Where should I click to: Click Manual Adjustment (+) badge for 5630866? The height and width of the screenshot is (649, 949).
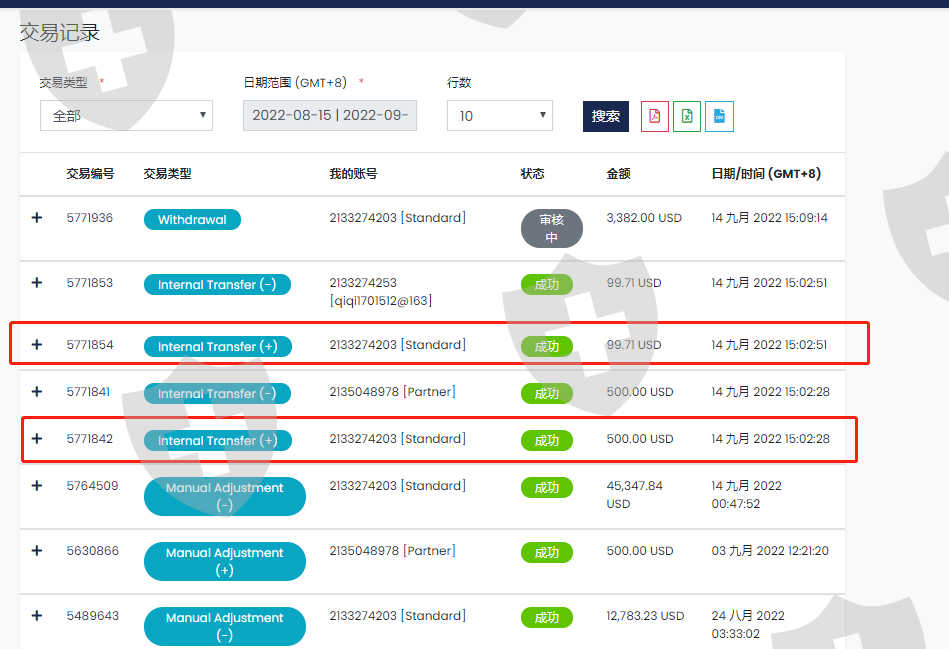[225, 561]
